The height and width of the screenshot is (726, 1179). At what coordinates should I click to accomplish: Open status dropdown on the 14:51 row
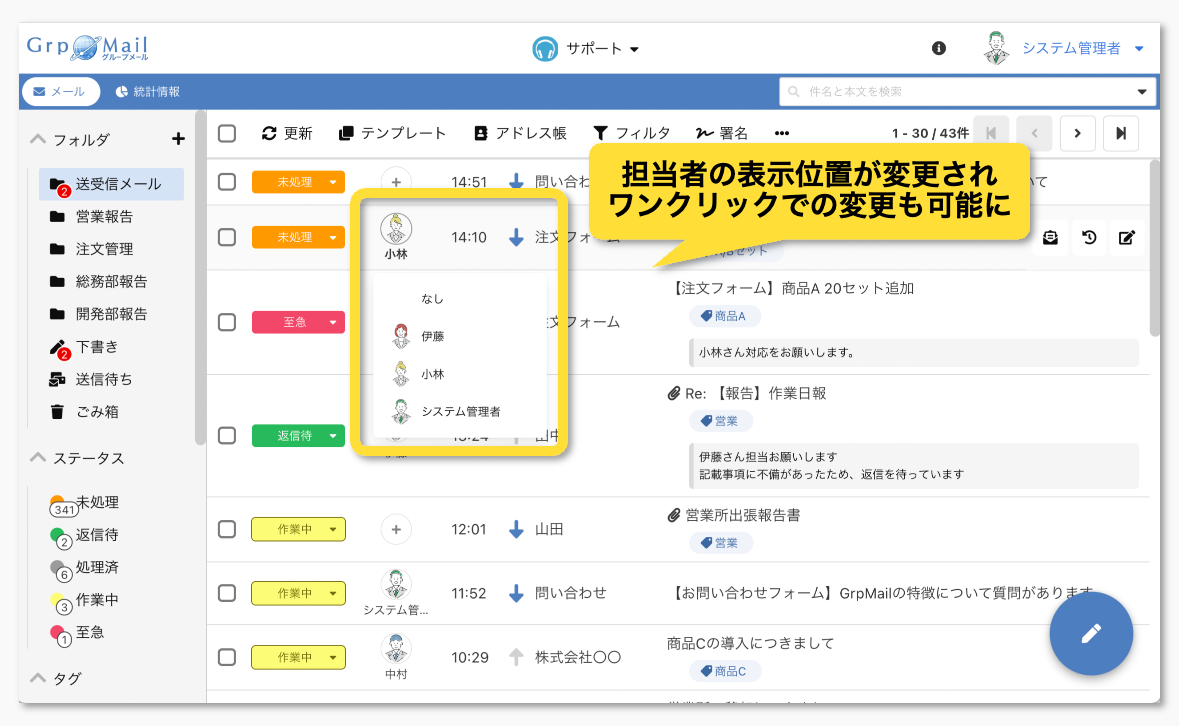[x=299, y=182]
